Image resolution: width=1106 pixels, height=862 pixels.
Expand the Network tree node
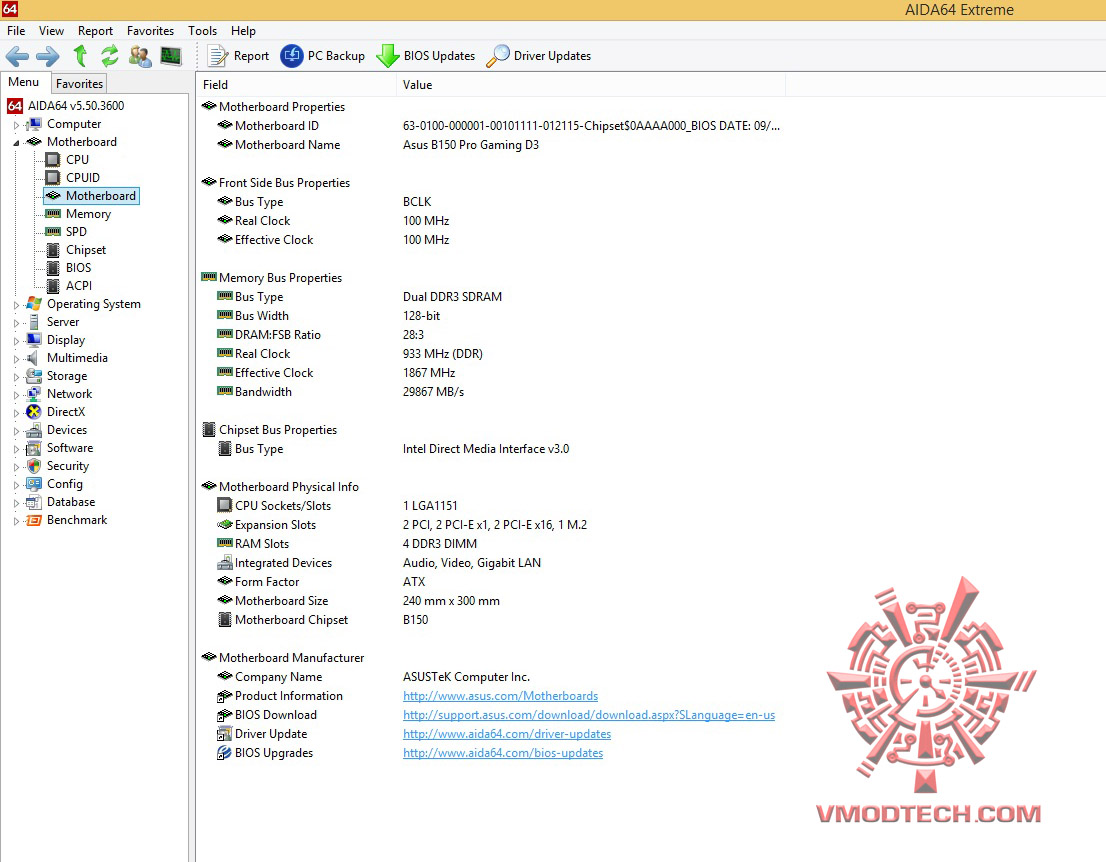[16, 395]
